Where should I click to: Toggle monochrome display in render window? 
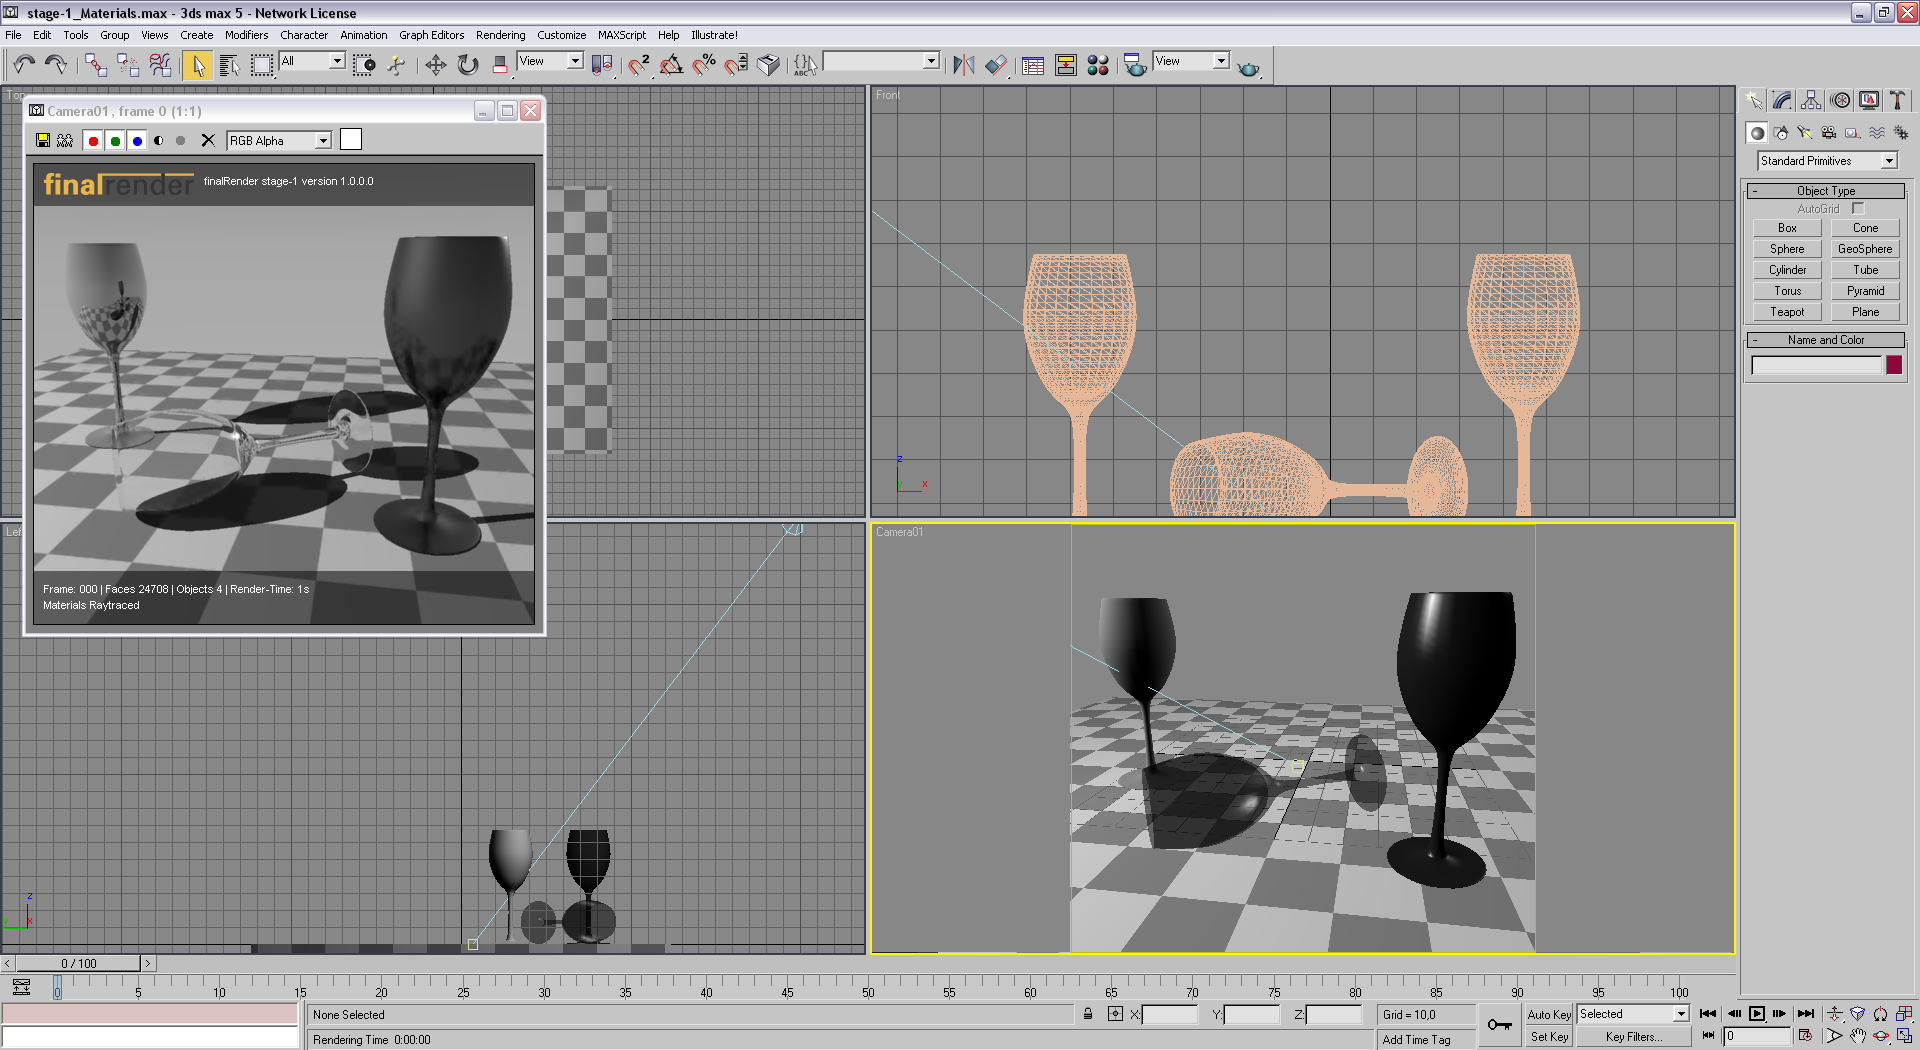click(x=181, y=140)
